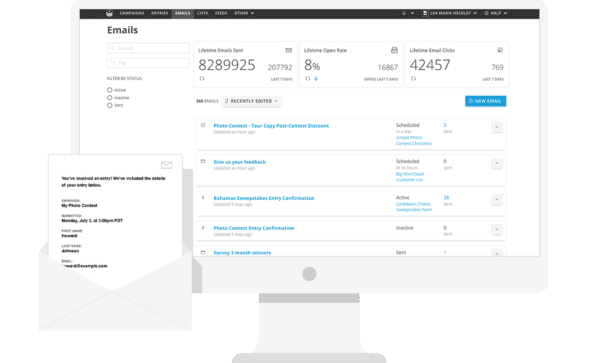This screenshot has height=363, width=600.
Task: Click the flag icon beside Bahamas Sweepstakes email
Action: pos(203,198)
